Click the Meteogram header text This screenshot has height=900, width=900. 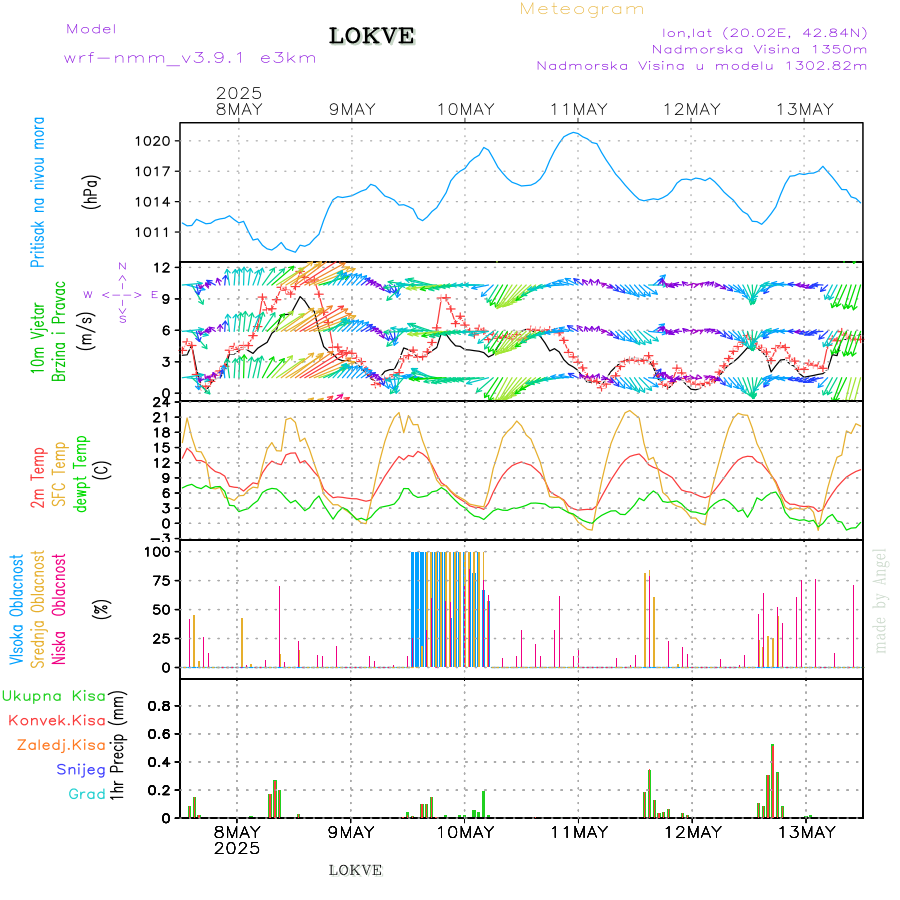click(582, 9)
